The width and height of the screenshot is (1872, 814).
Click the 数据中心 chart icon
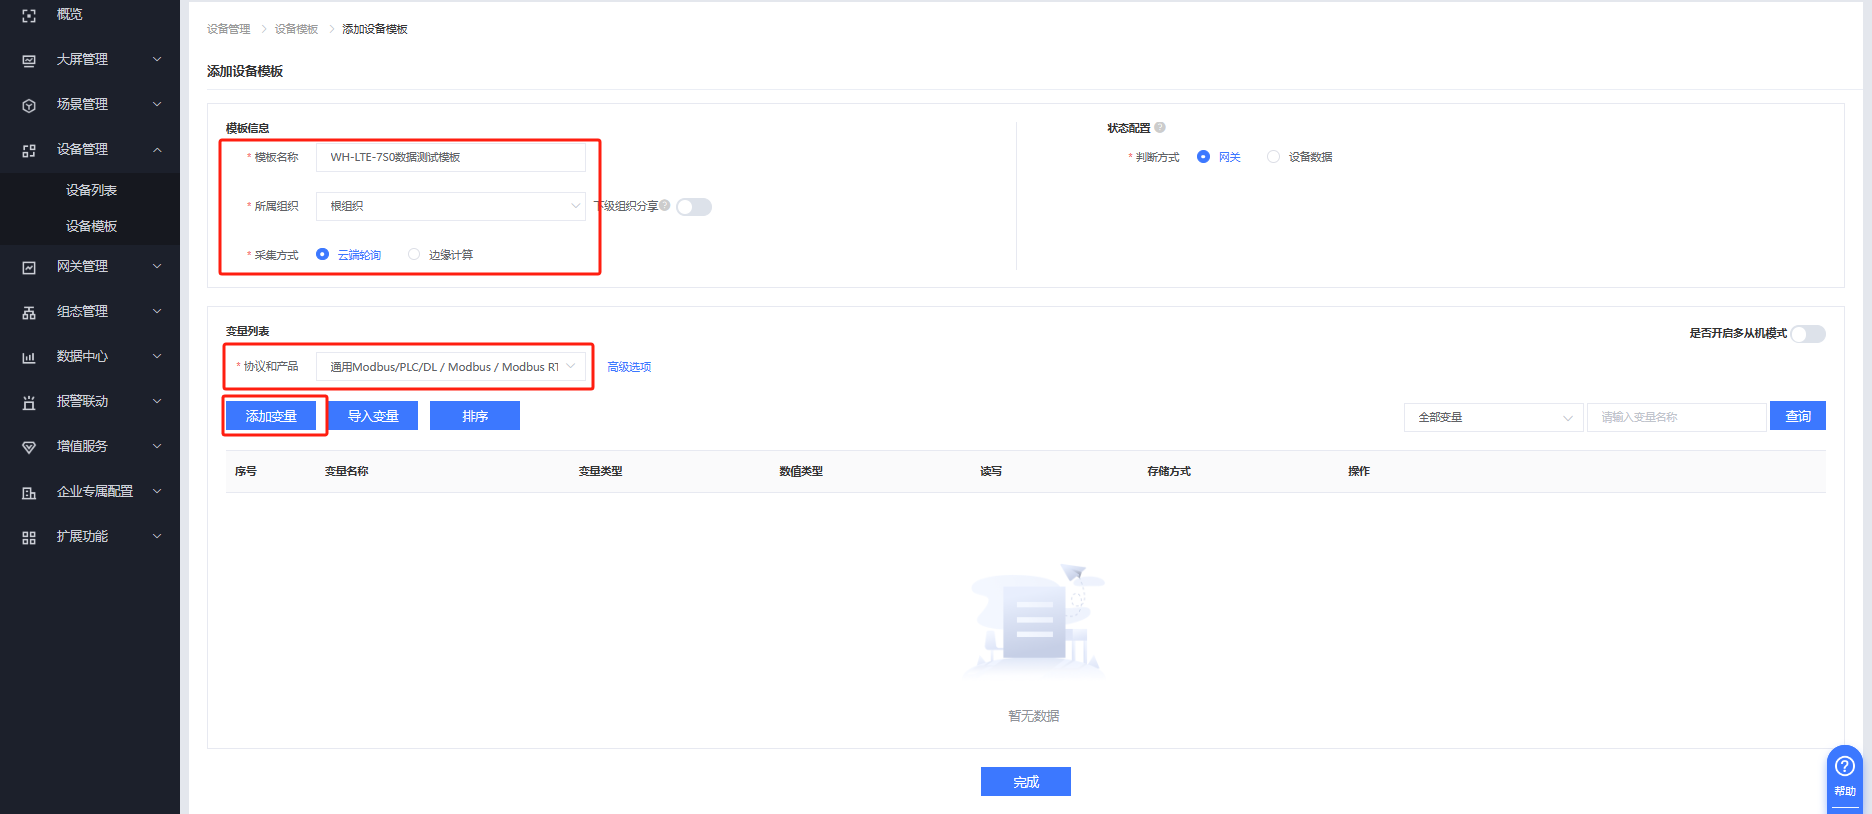click(x=29, y=357)
